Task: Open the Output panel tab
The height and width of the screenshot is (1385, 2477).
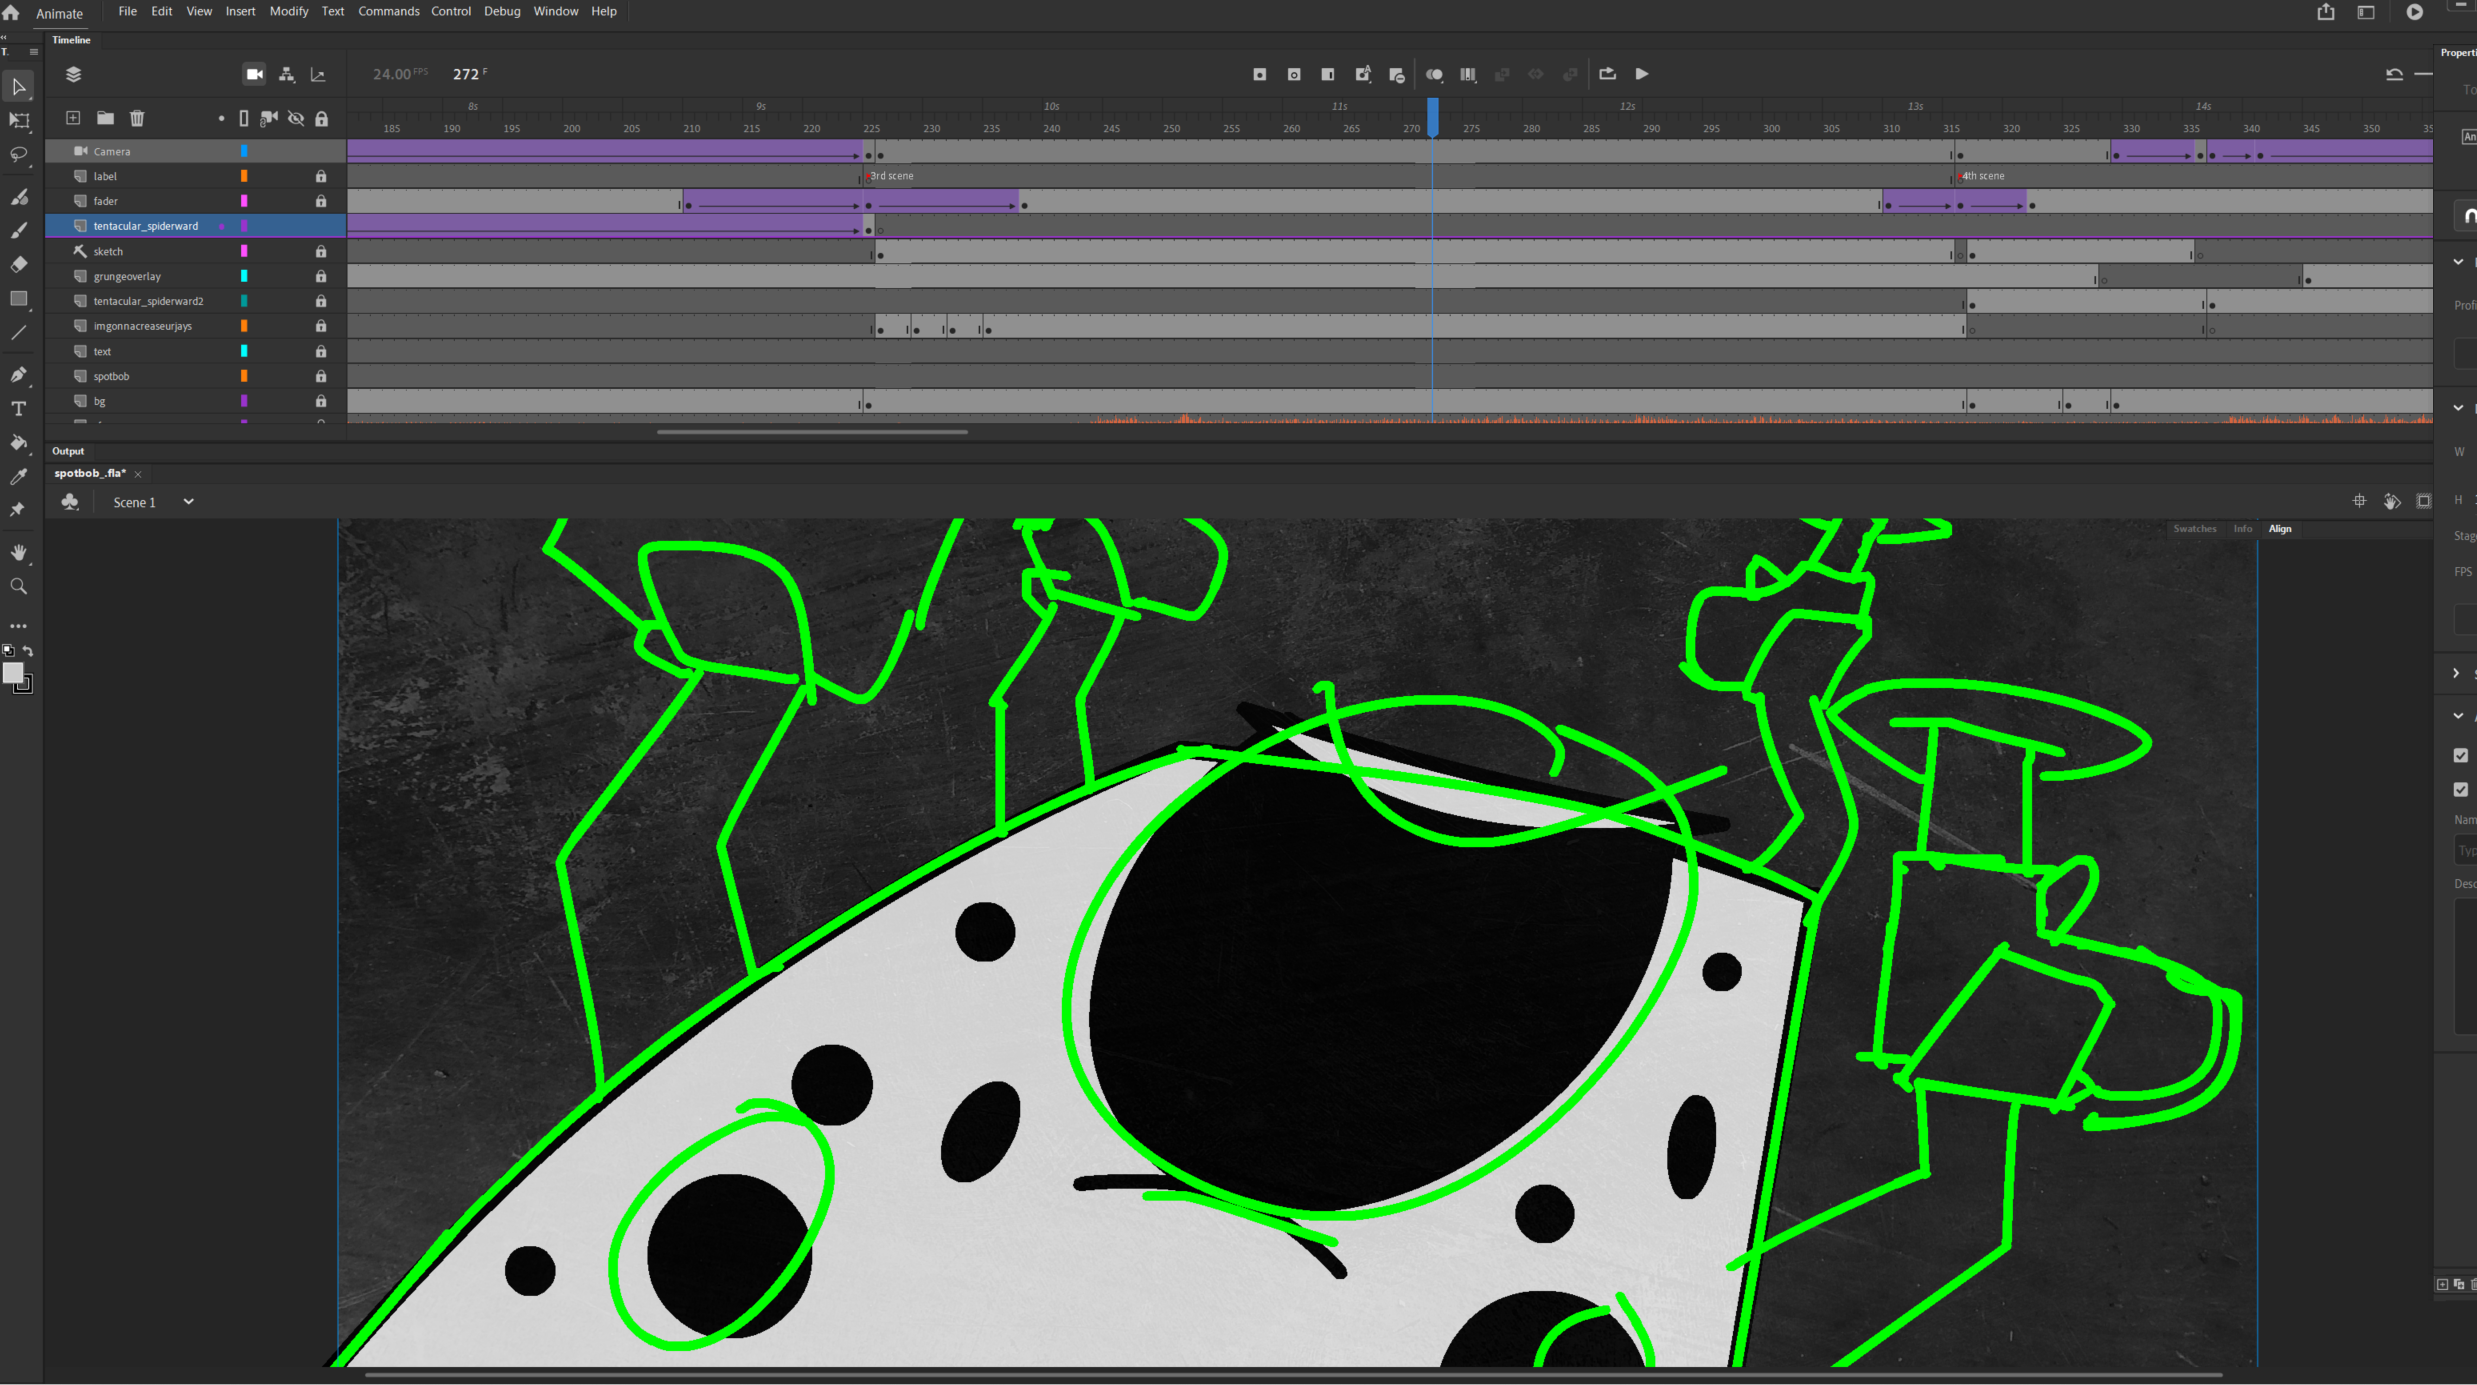Action: click(68, 451)
